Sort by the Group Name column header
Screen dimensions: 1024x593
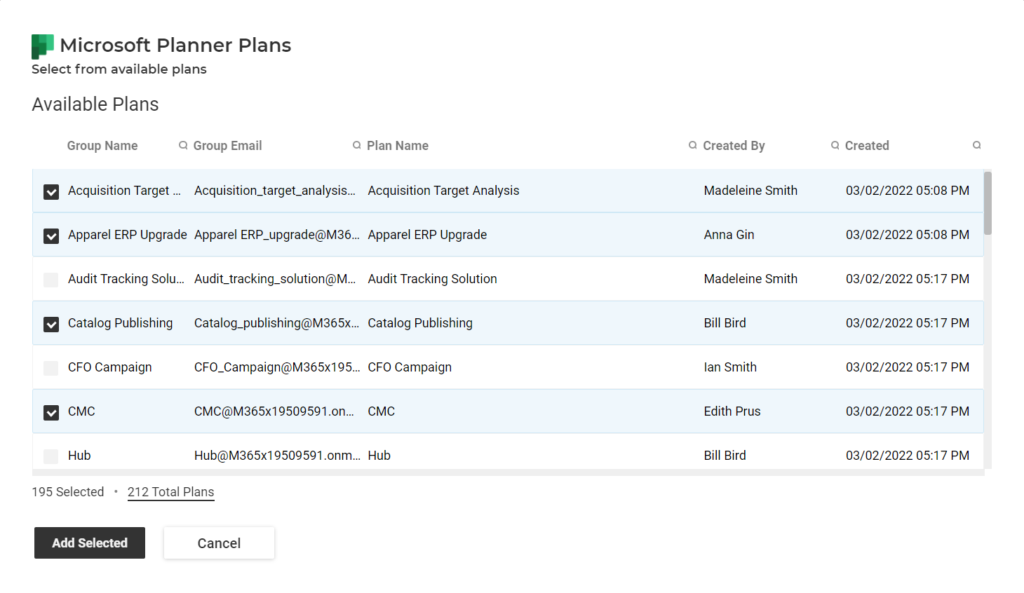[102, 145]
